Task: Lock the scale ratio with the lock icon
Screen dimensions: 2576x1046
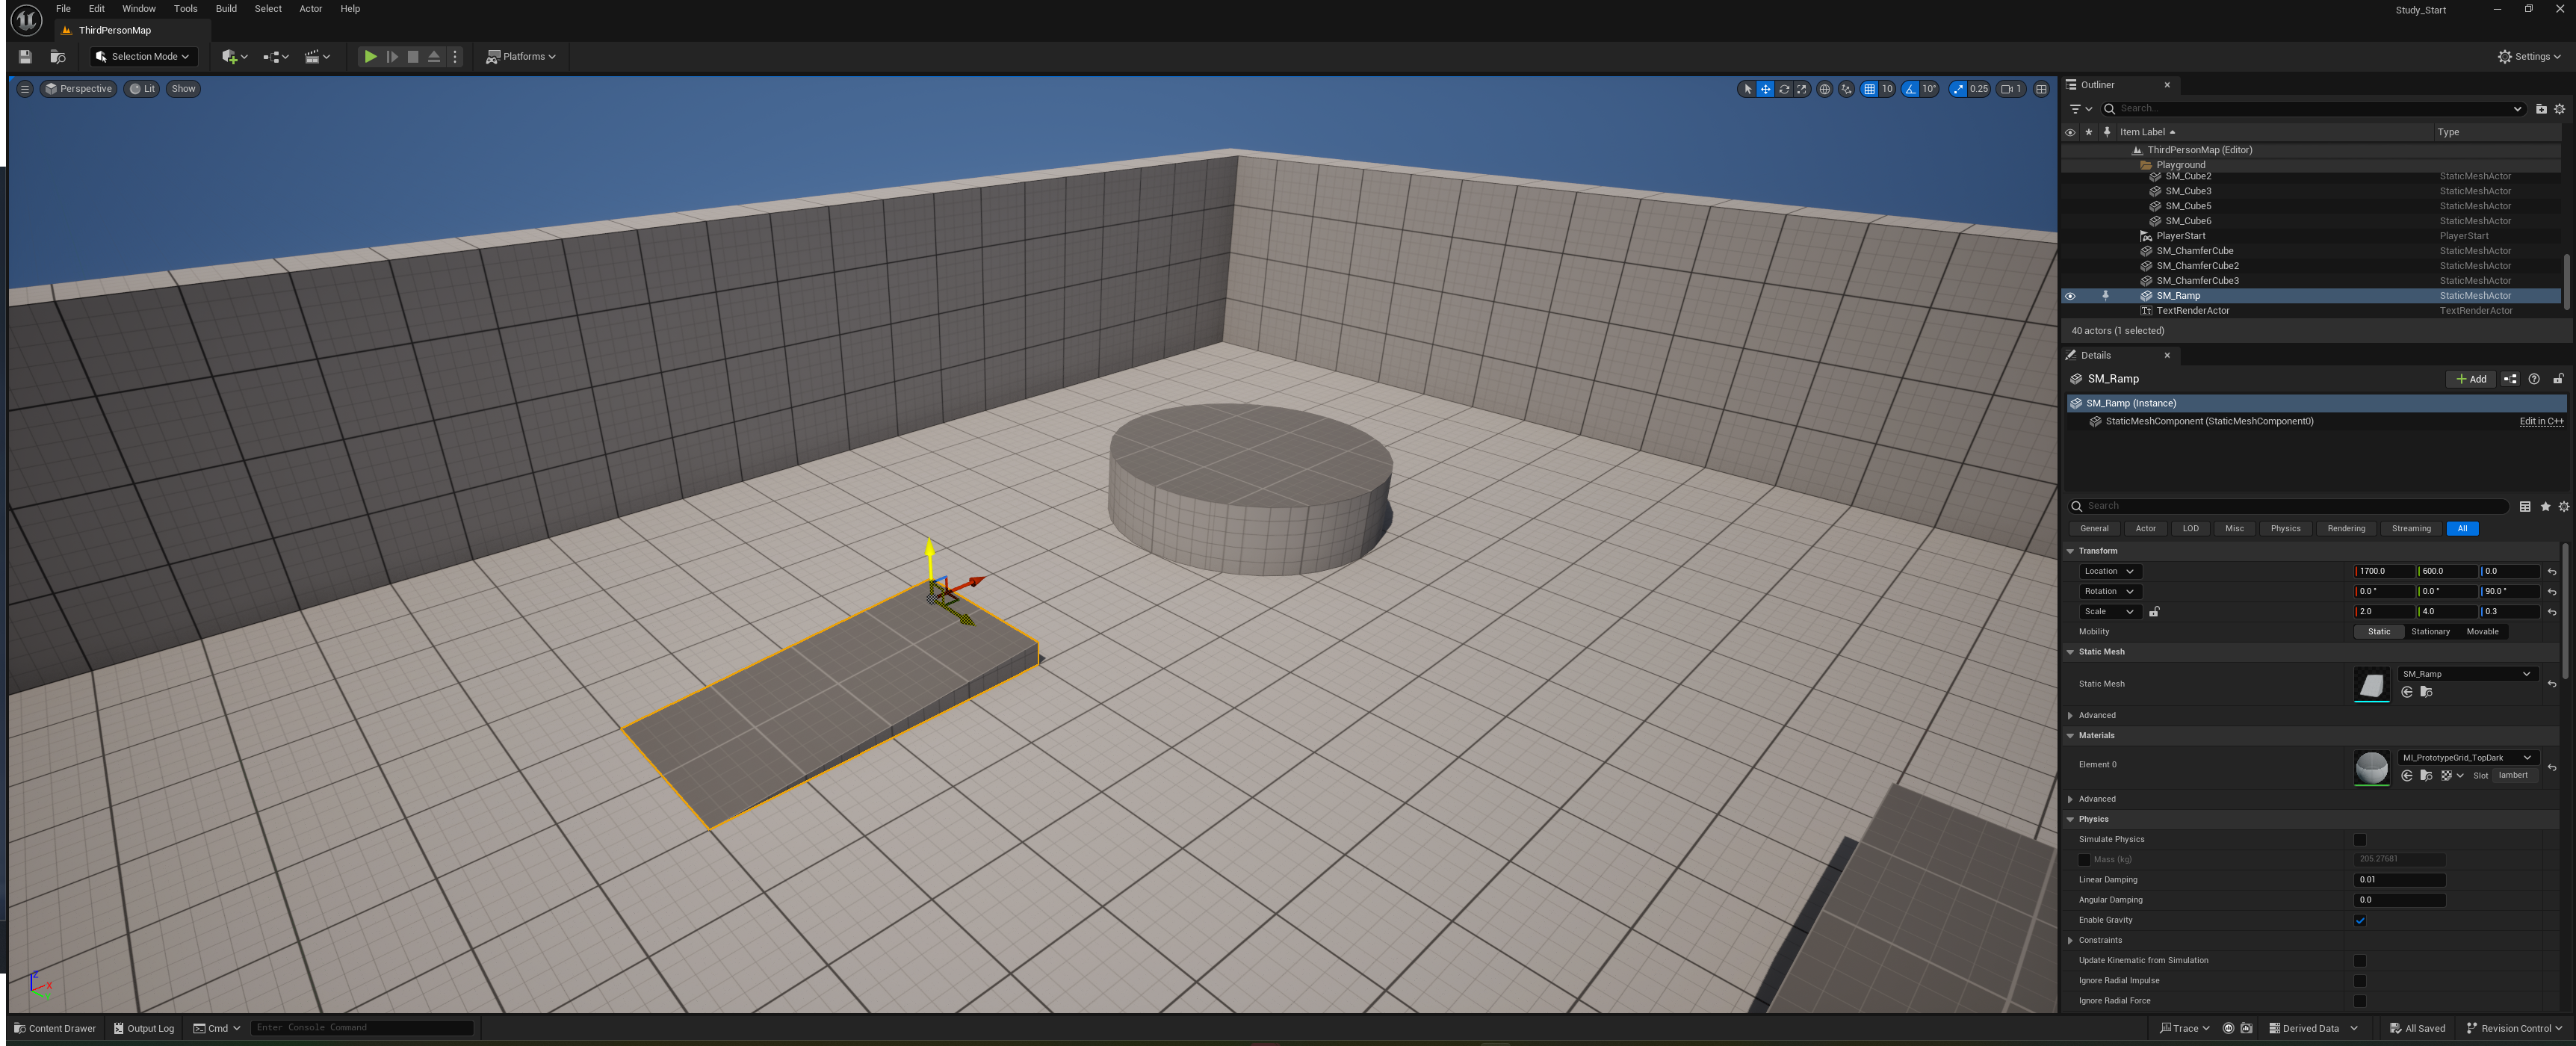Action: click(x=2153, y=612)
